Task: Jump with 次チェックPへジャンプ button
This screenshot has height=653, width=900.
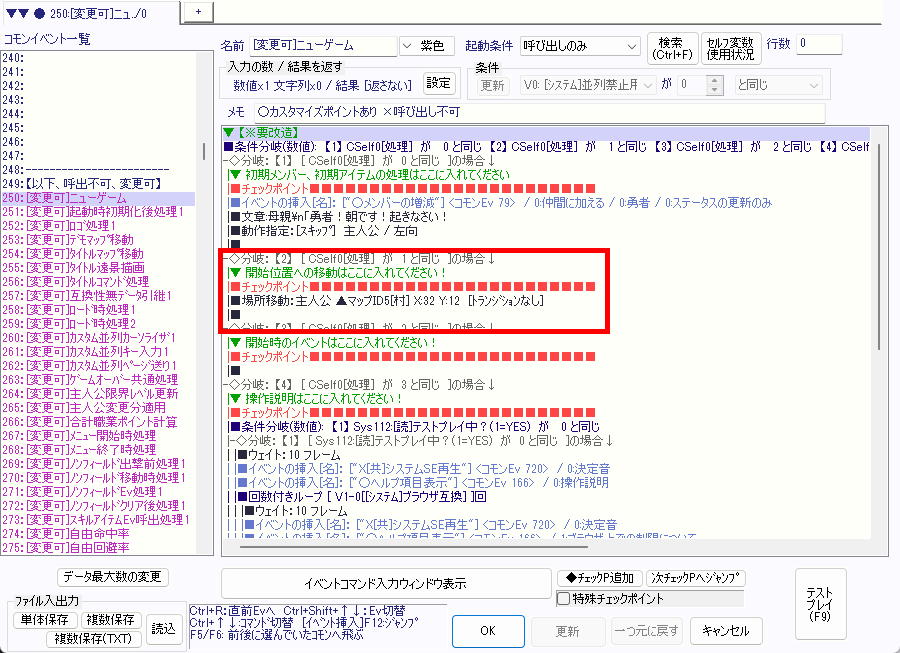Action: click(x=697, y=578)
